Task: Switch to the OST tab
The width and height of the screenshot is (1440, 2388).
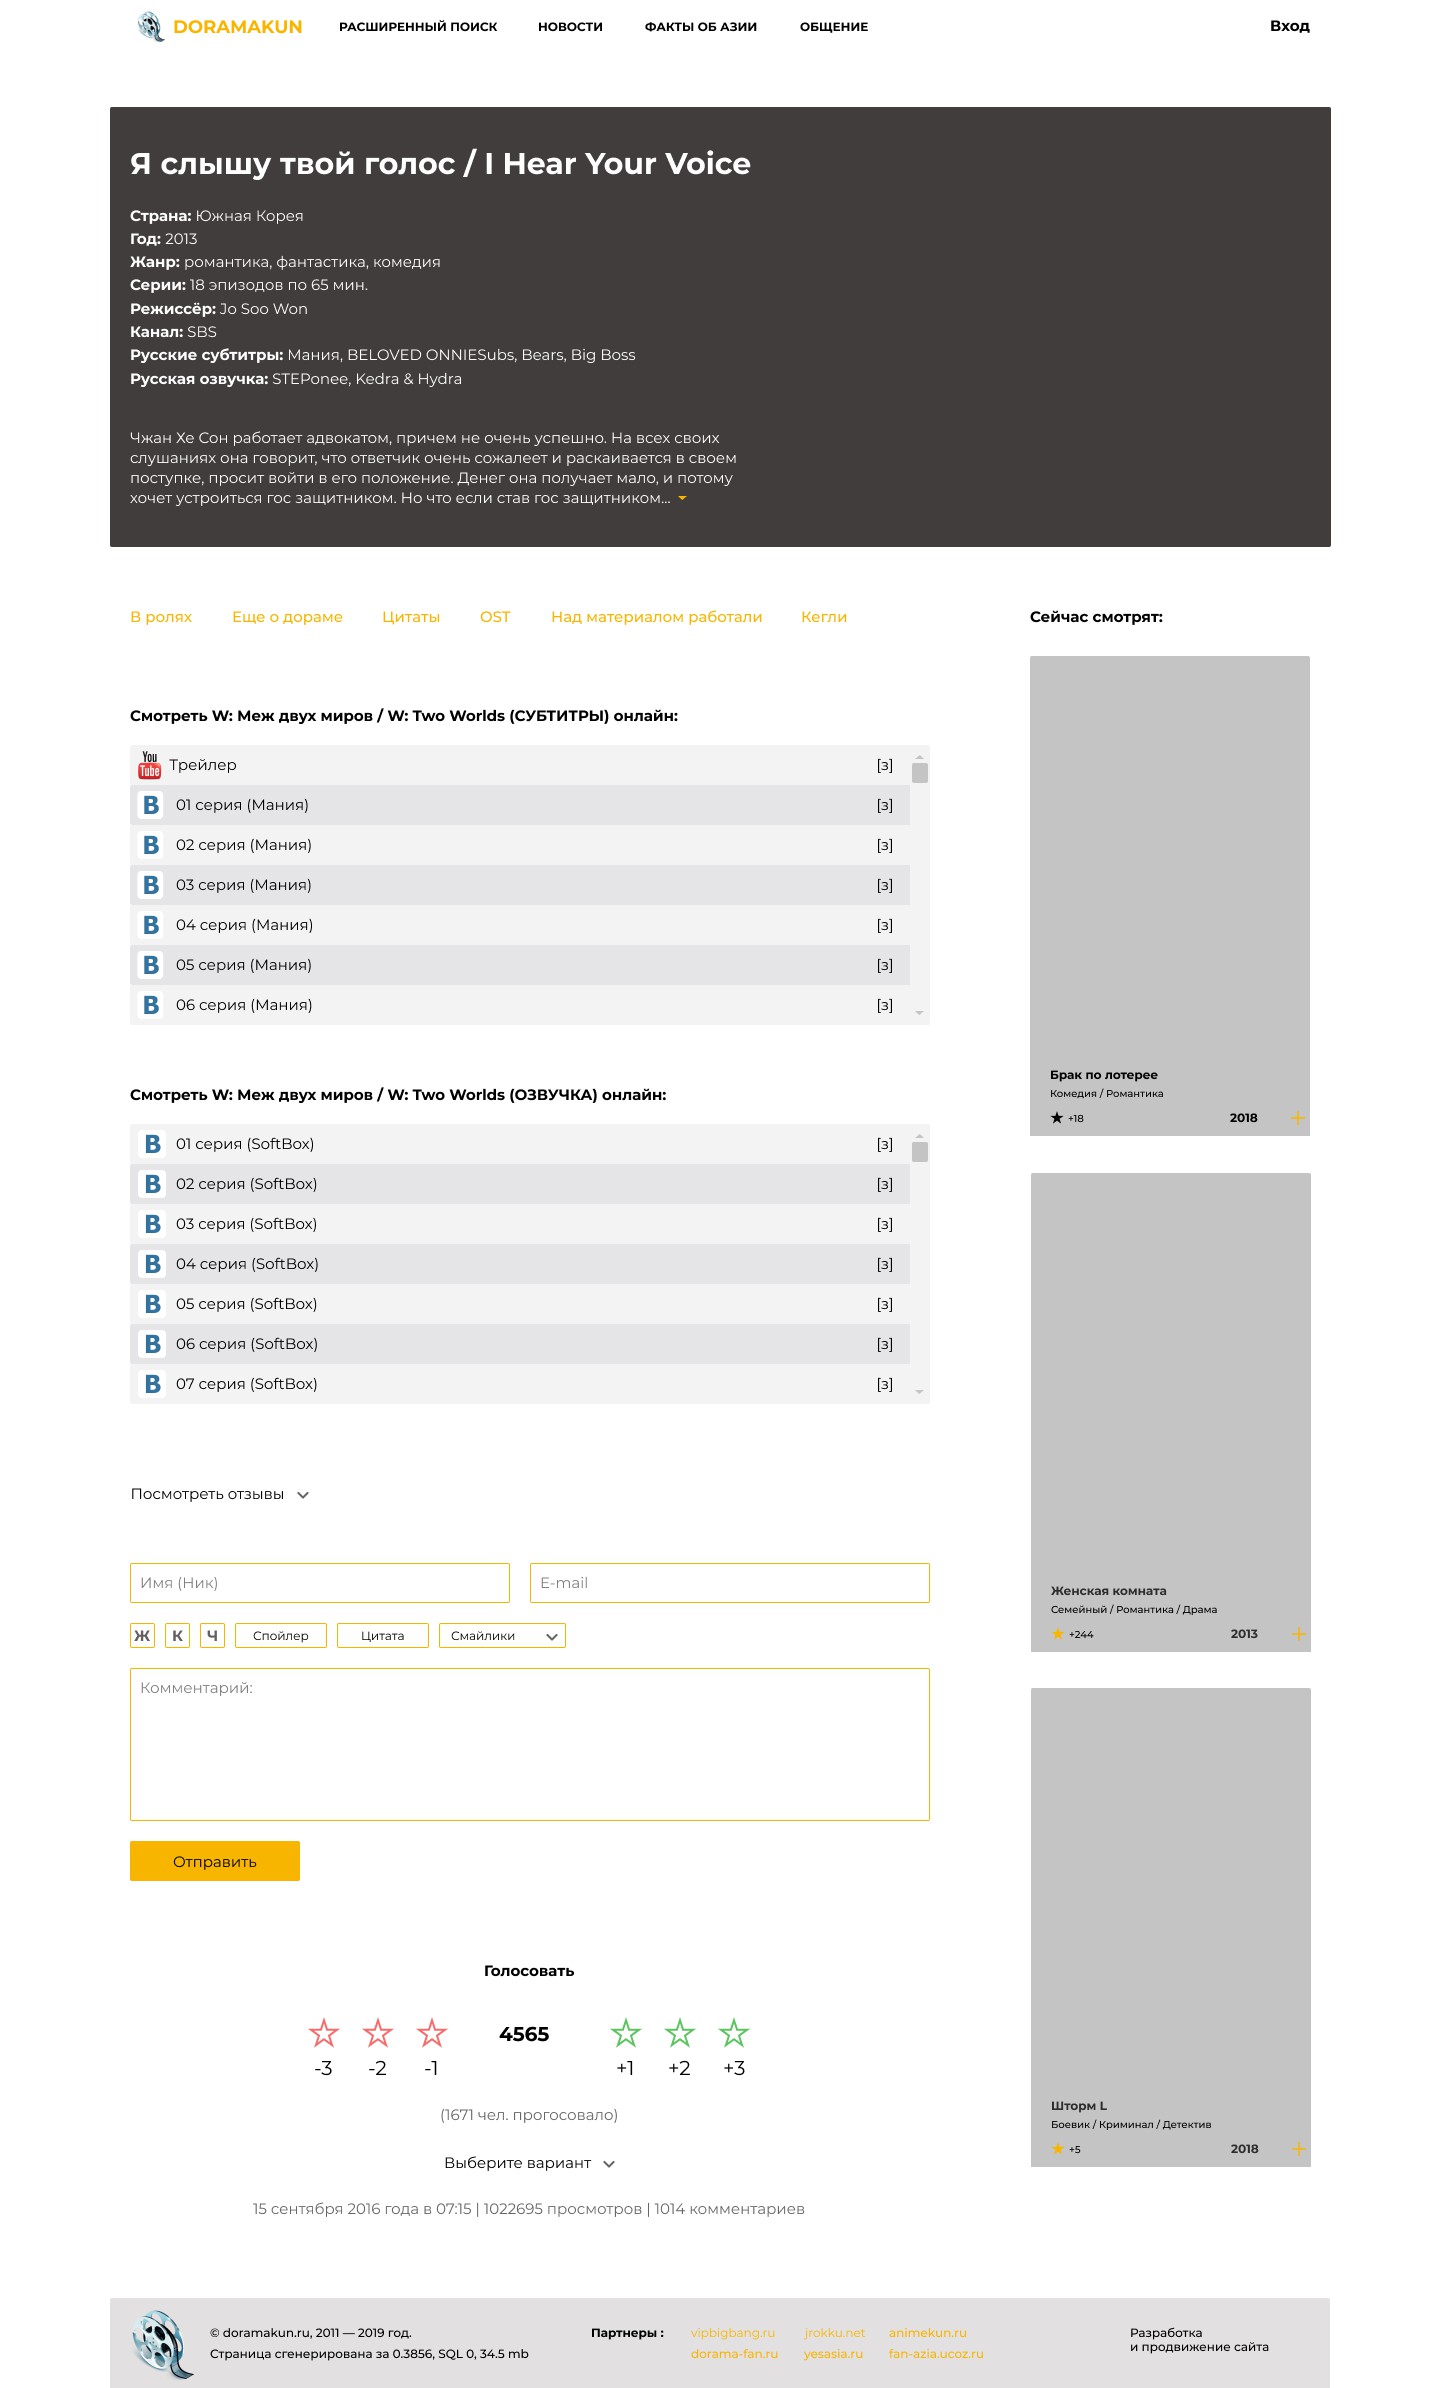Action: coord(495,617)
